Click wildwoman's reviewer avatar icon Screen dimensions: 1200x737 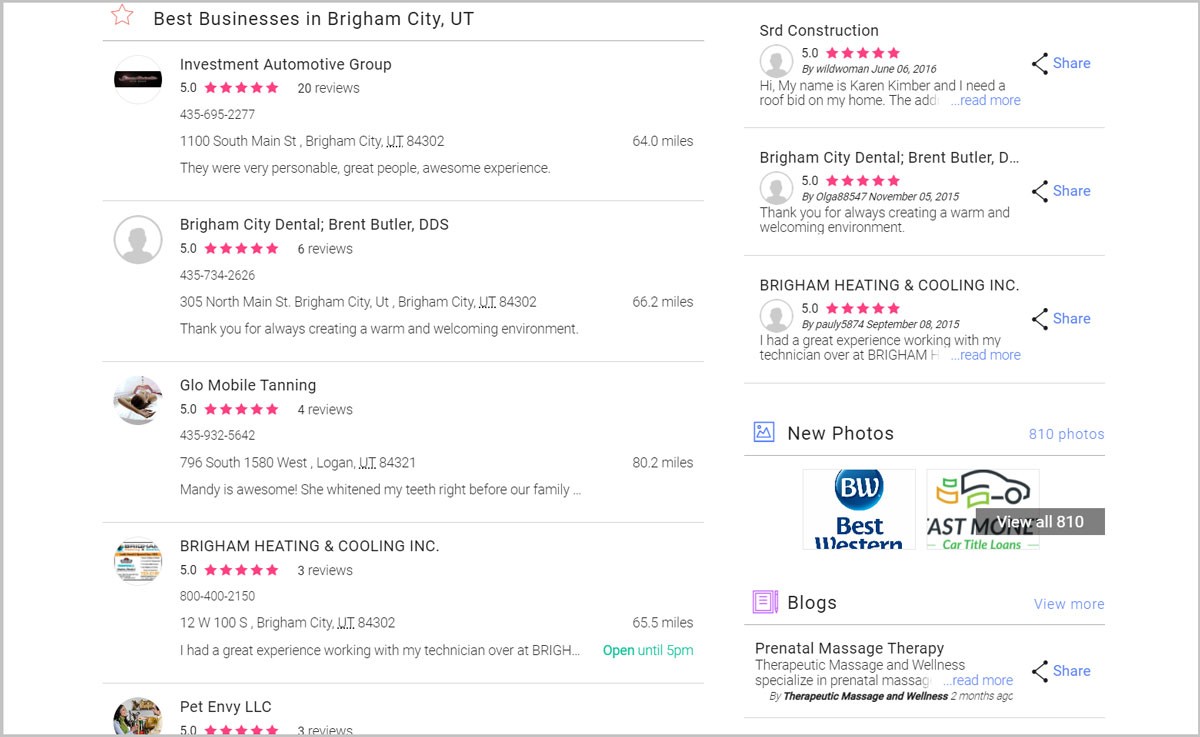(776, 61)
